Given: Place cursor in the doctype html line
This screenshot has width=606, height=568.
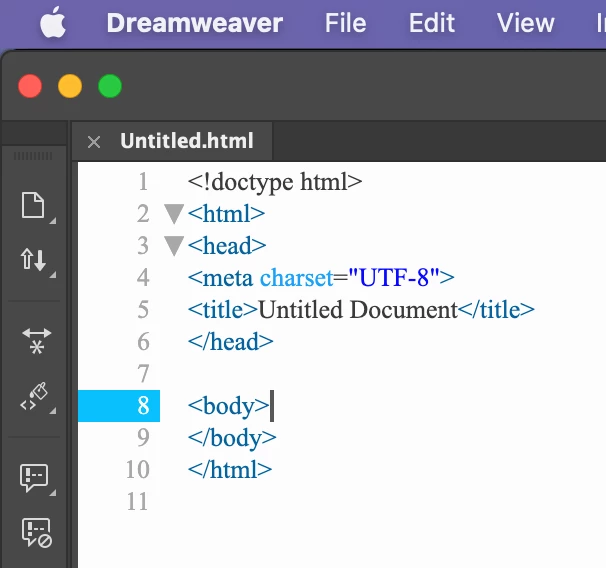Looking at the screenshot, I should [x=275, y=182].
